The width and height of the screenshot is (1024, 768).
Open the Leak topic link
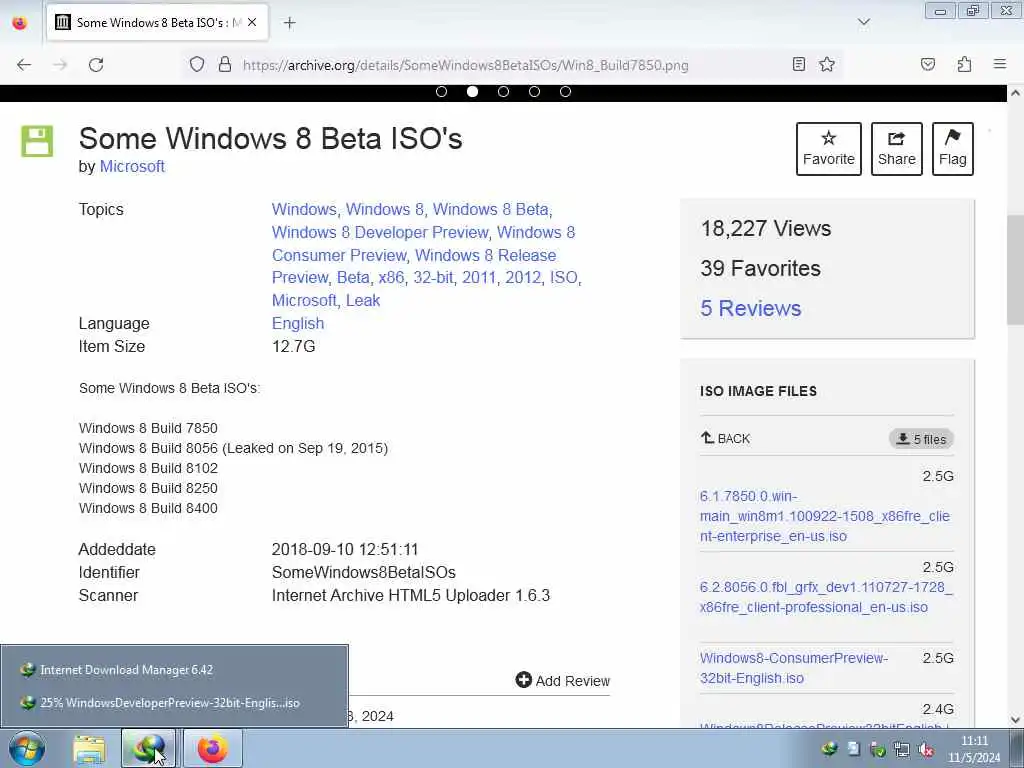(x=362, y=300)
